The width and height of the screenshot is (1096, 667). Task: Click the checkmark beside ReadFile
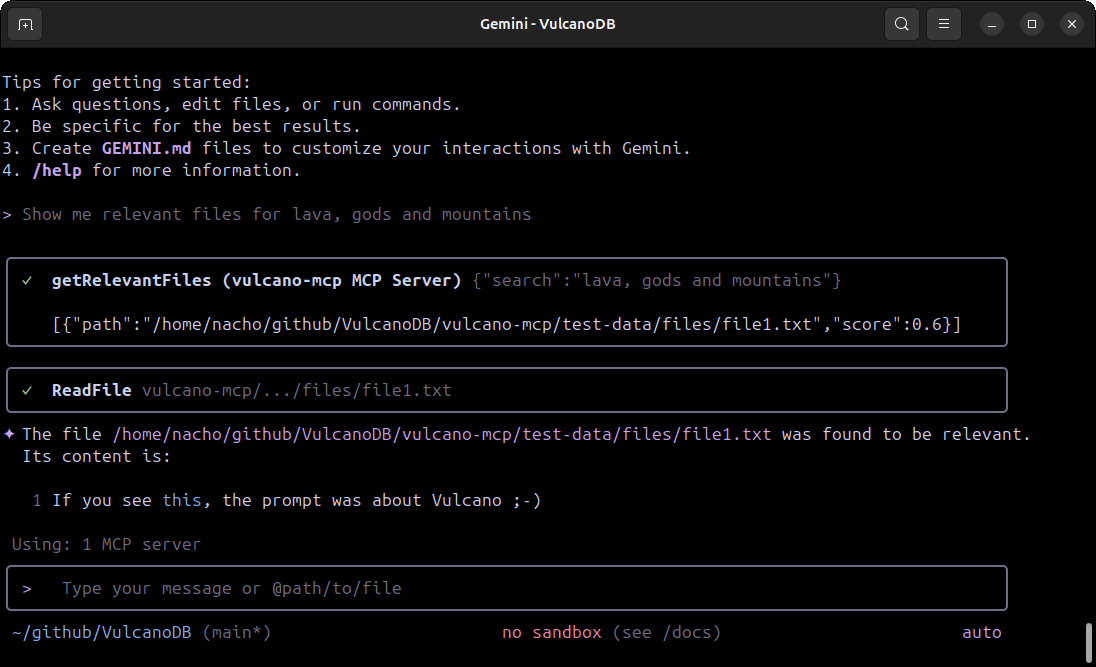(26, 390)
